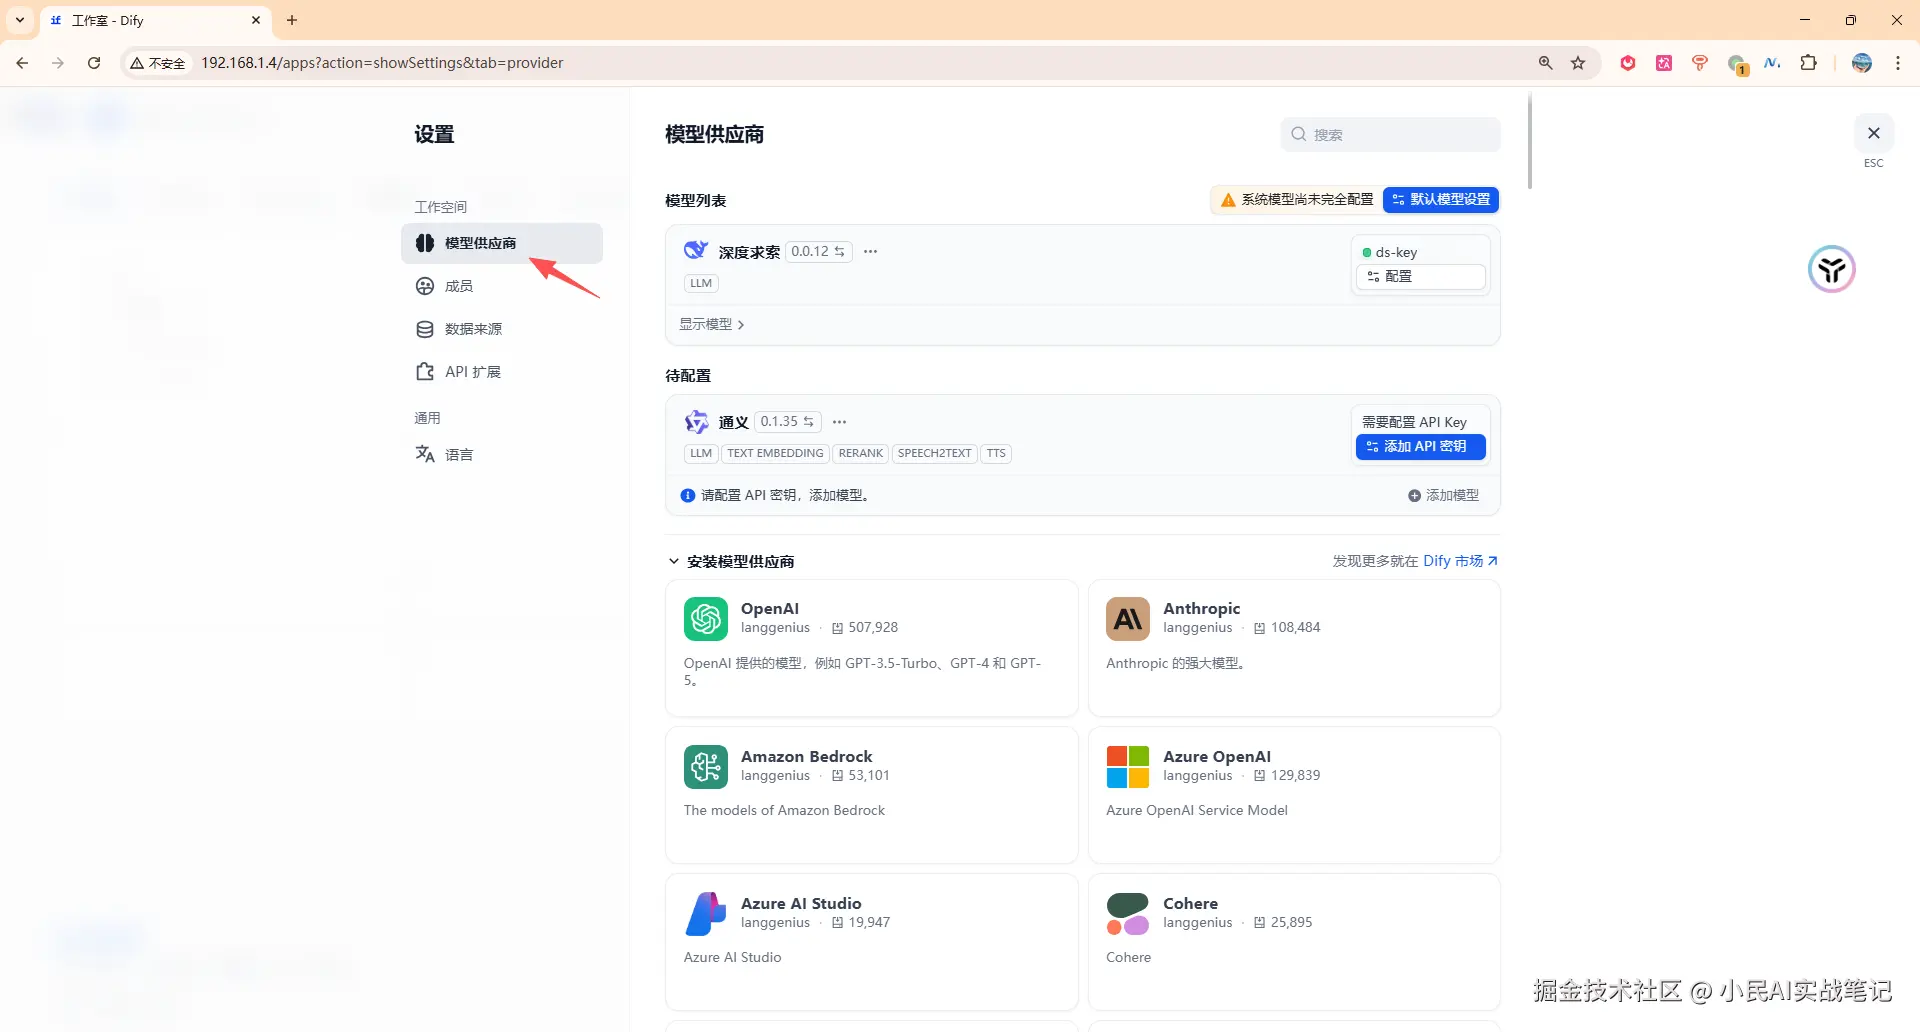Open a new browser tab

point(292,20)
